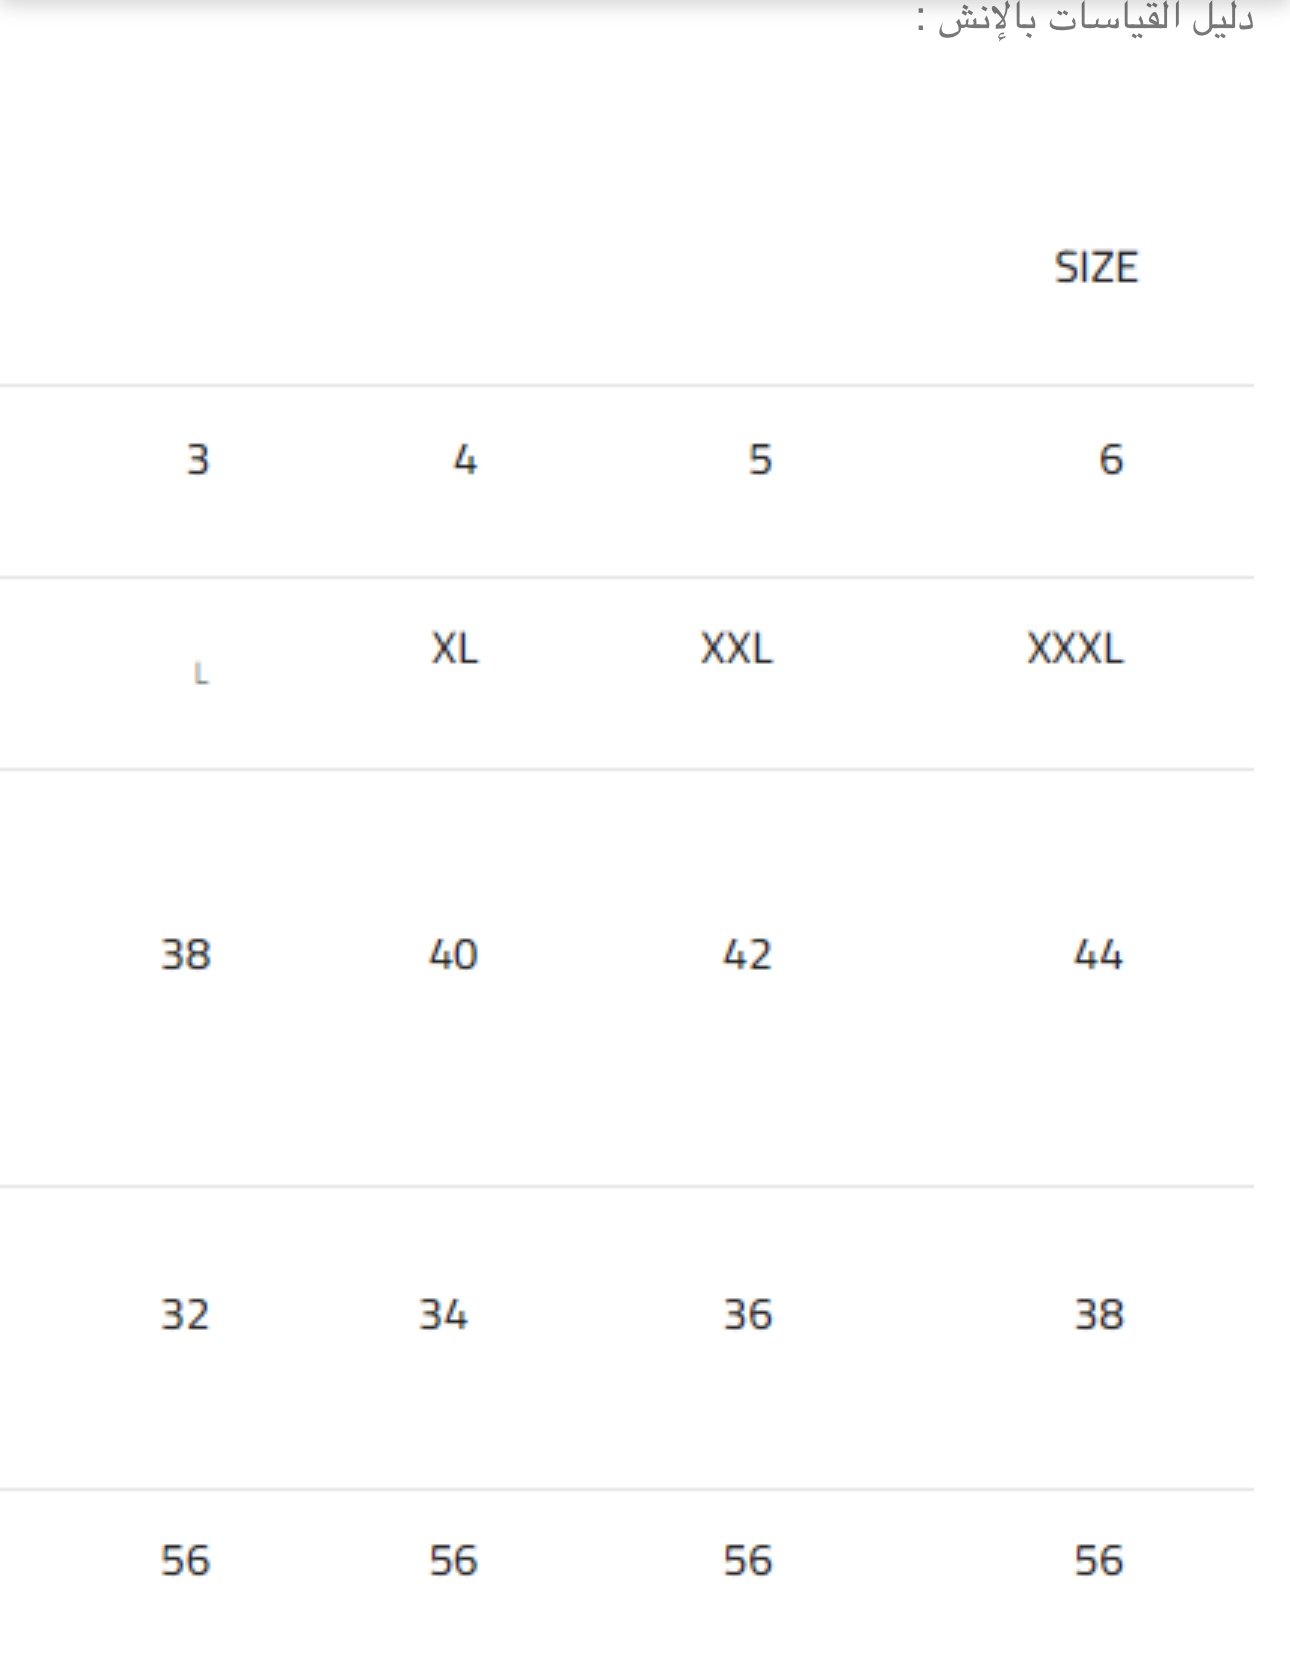The height and width of the screenshot is (1653, 1290).
Task: Click the XXXL size label
Action: point(1076,650)
